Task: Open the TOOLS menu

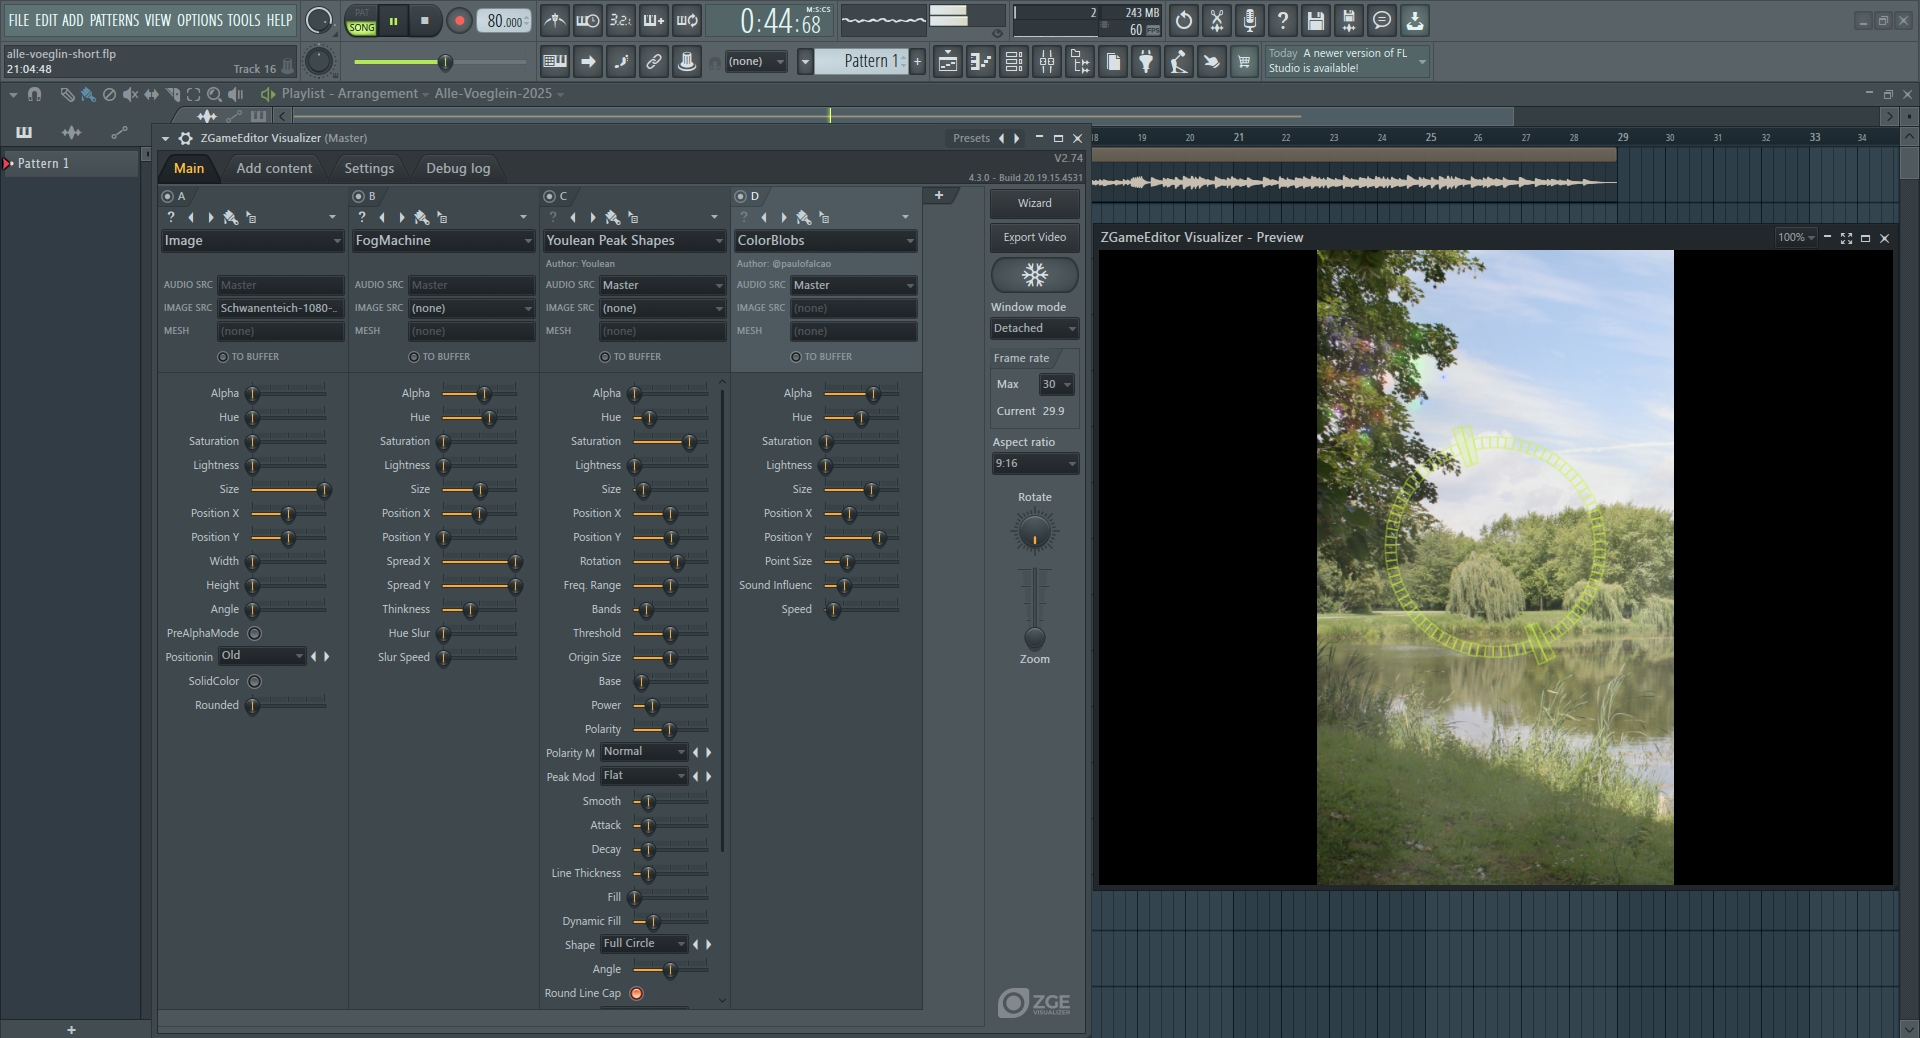Action: [x=244, y=20]
